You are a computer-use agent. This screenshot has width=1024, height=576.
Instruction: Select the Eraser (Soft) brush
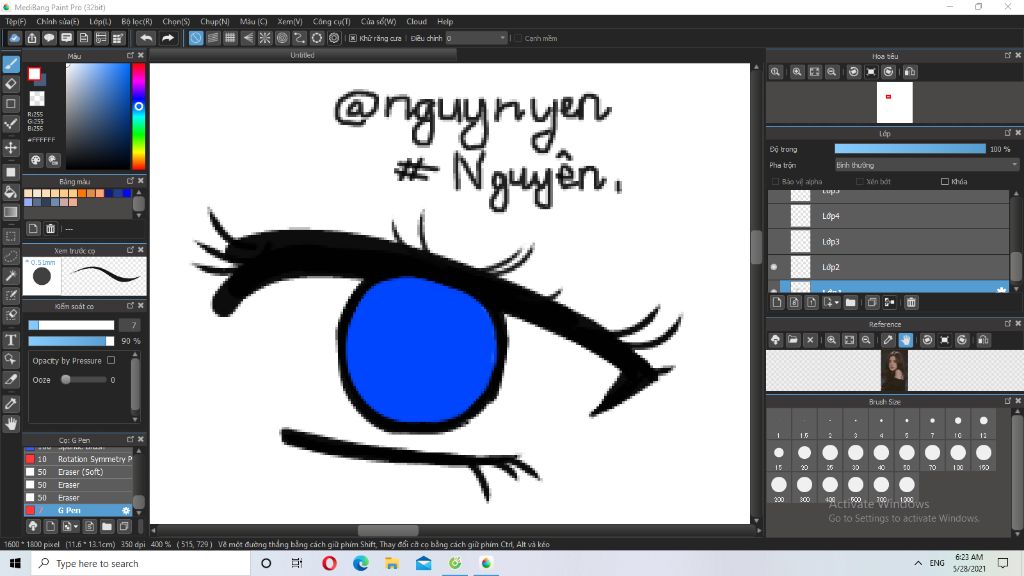pyautogui.click(x=78, y=472)
